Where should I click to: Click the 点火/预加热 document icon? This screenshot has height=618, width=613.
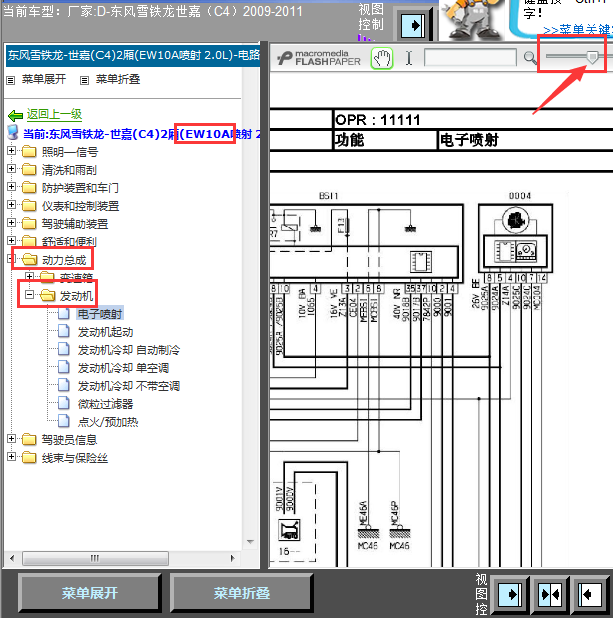[x=63, y=421]
